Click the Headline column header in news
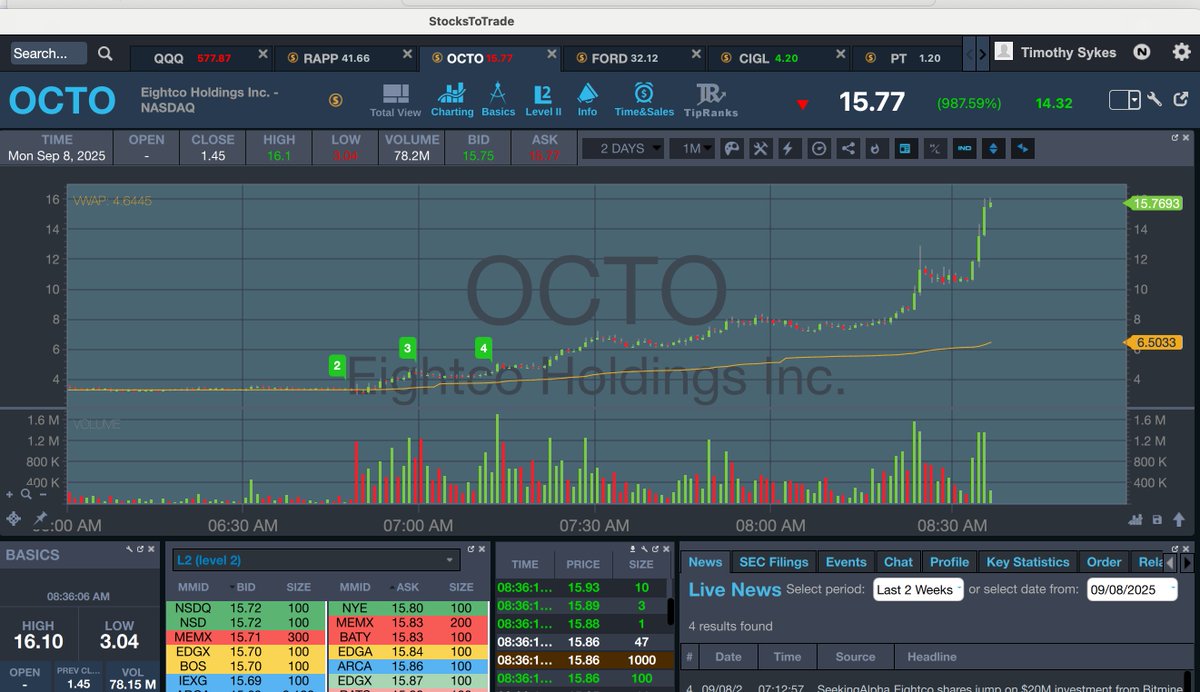Viewport: 1200px width, 692px height. (x=932, y=657)
